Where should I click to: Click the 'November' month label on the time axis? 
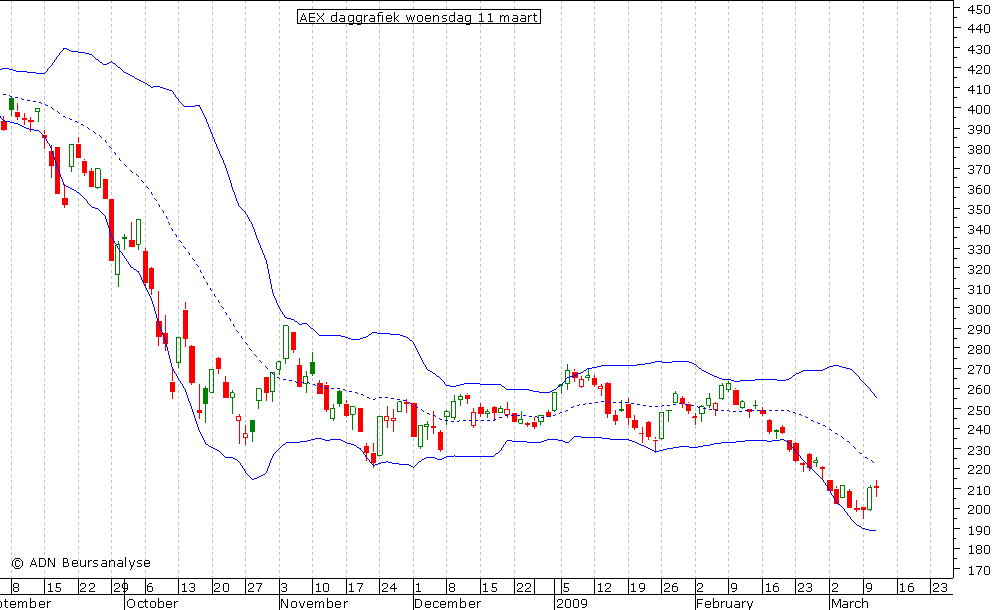314,603
